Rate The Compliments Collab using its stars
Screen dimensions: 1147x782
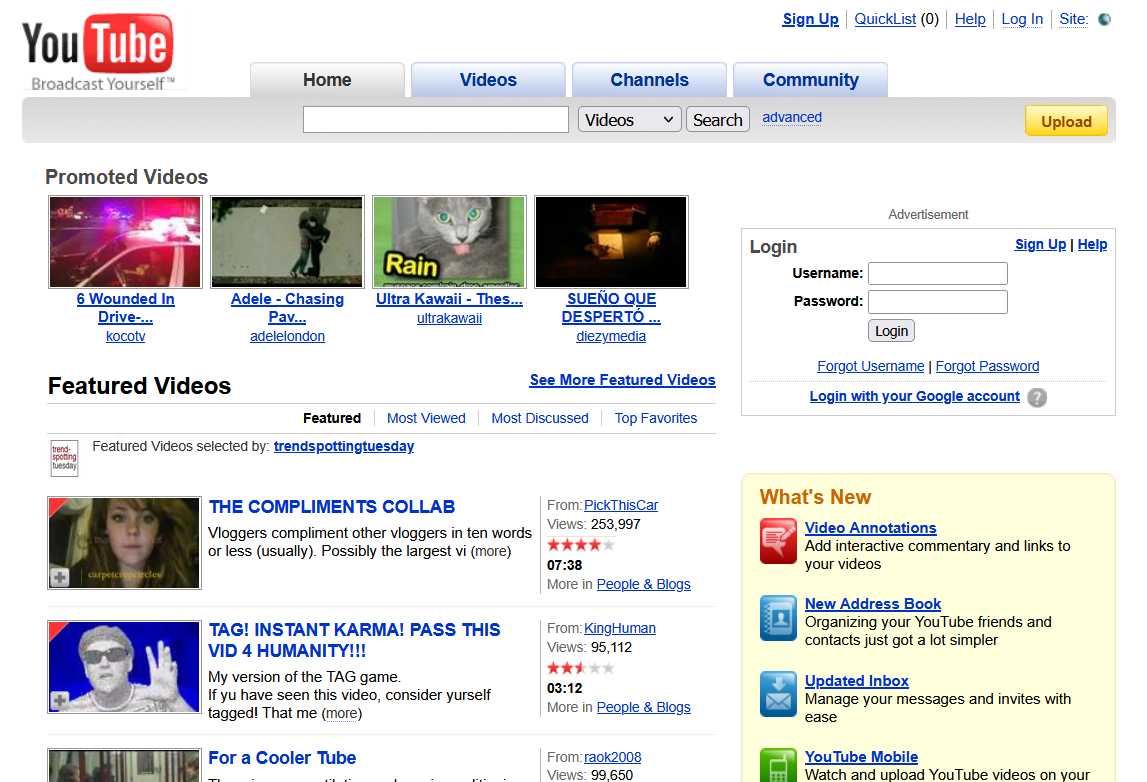581,545
